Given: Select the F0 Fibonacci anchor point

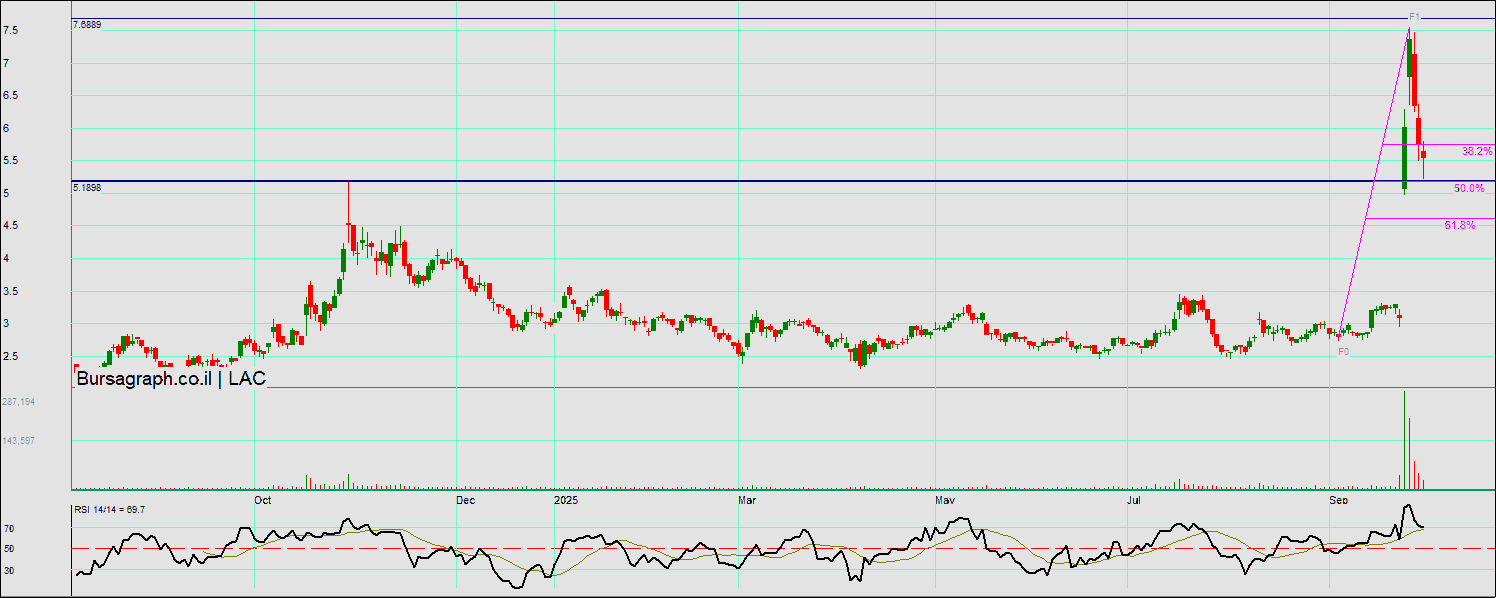Looking at the screenshot, I should point(1343,352).
